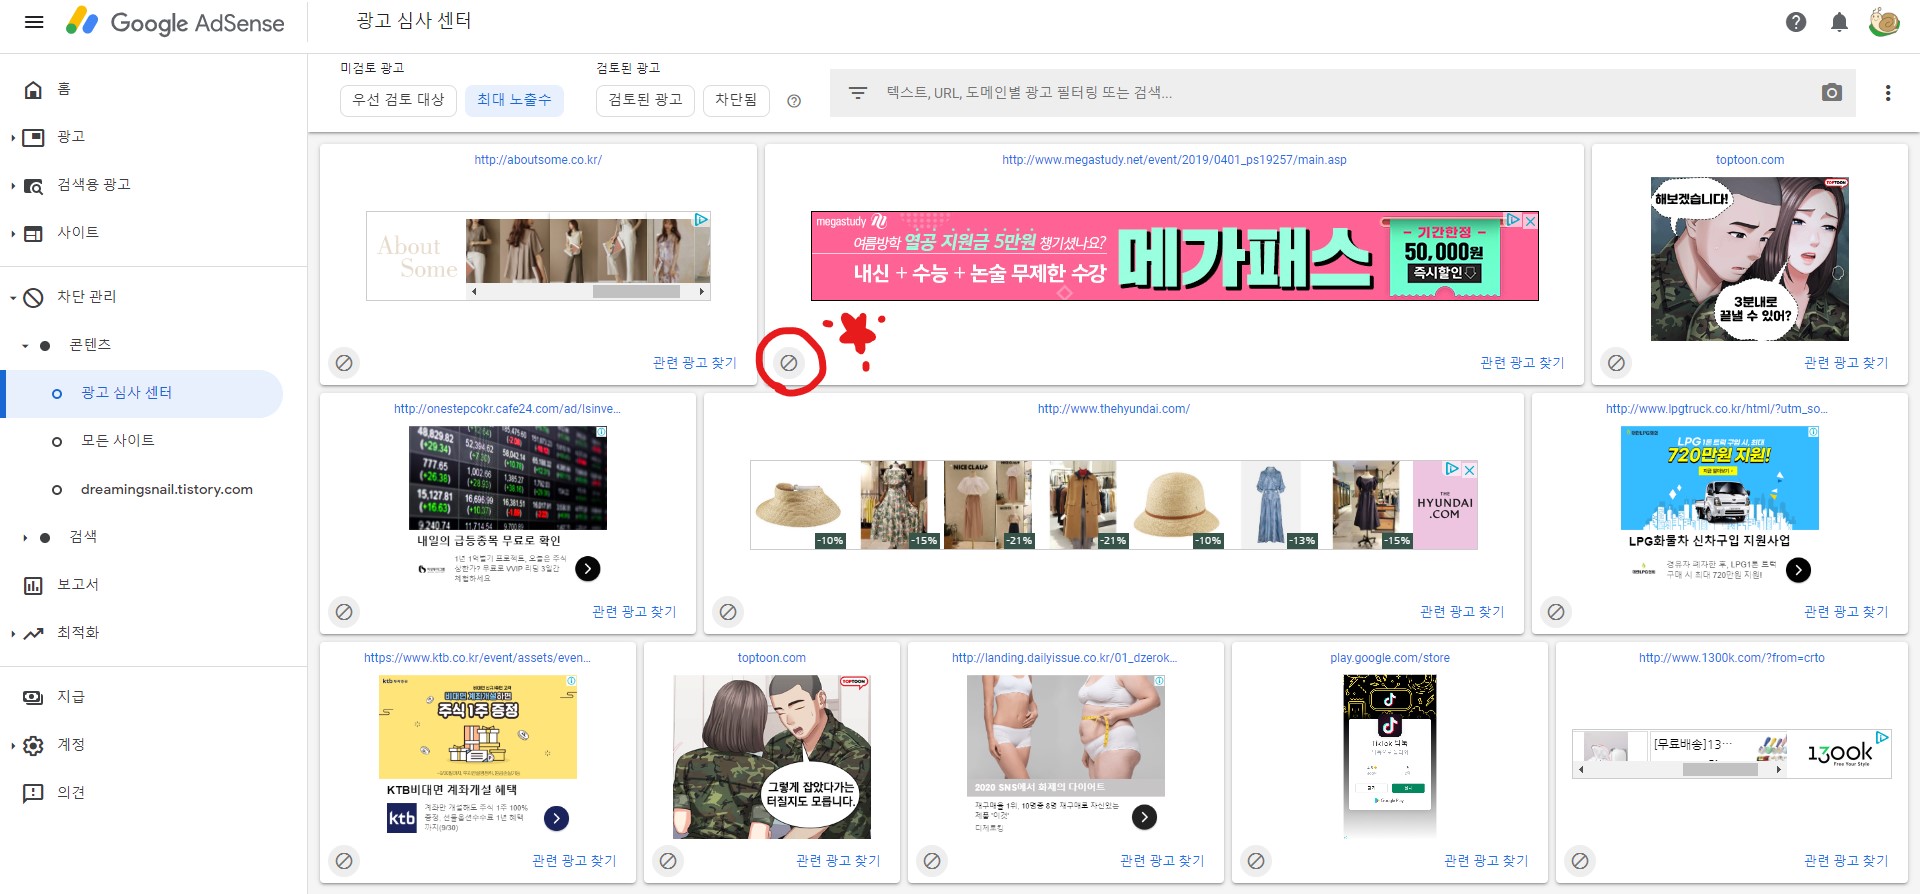Click the LPG truck ad arrow button

tap(1798, 570)
